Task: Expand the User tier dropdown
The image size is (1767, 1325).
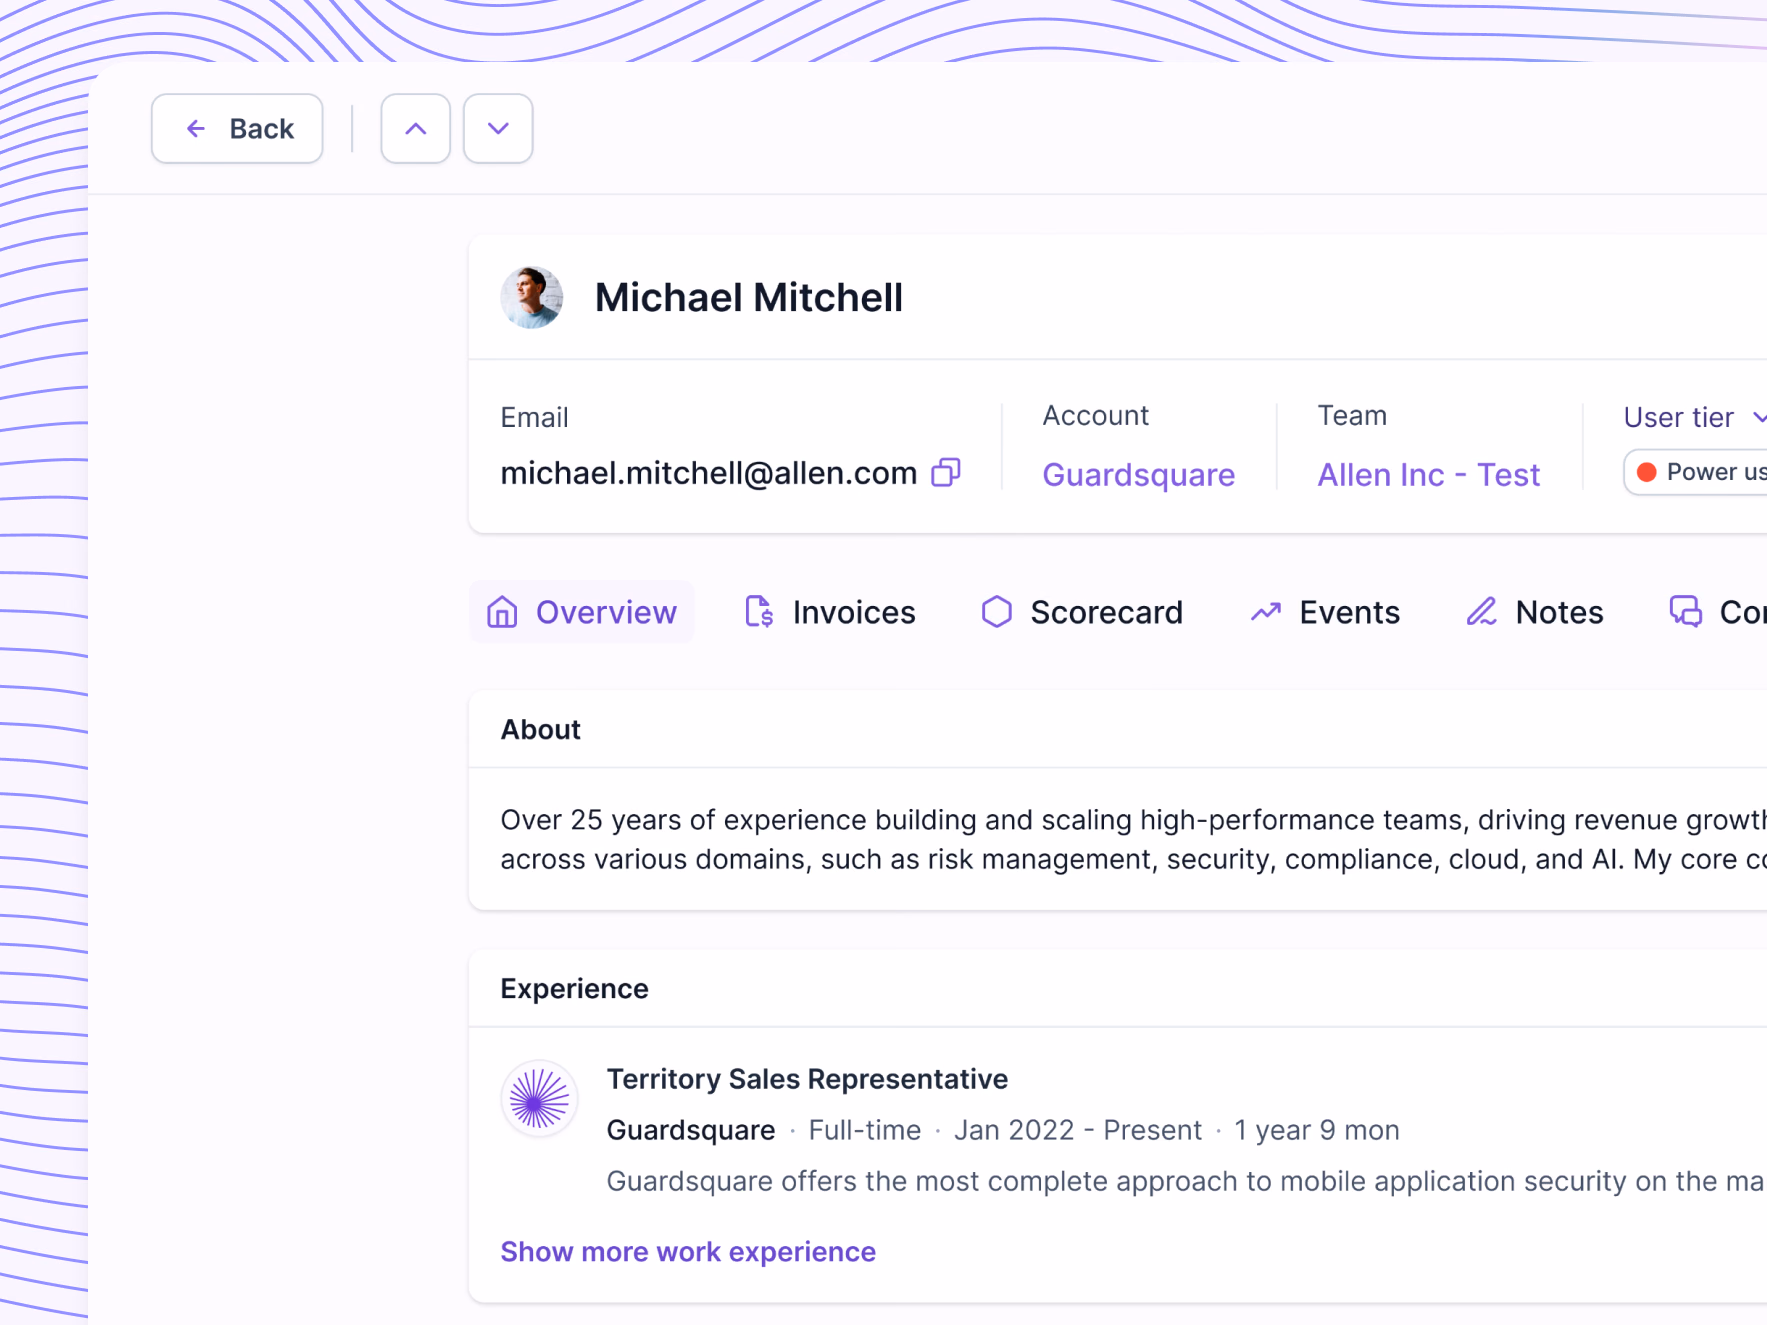Action: click(1695, 417)
